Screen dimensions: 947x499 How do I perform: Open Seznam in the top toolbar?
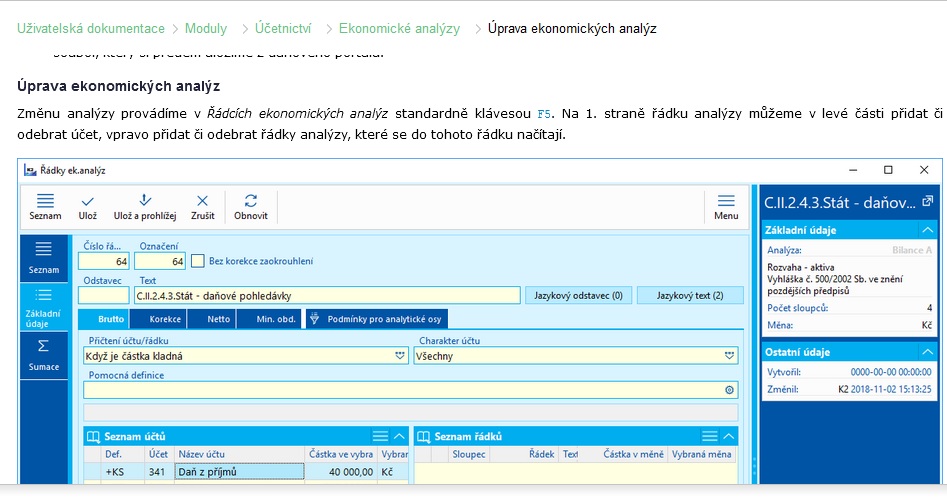tap(45, 207)
